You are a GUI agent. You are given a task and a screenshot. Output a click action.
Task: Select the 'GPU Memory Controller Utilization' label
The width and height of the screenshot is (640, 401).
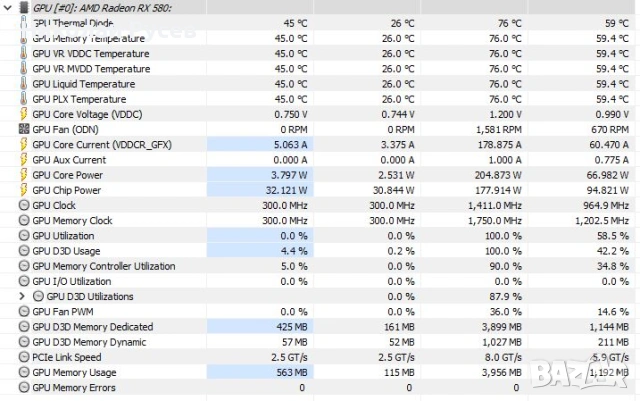[104, 266]
